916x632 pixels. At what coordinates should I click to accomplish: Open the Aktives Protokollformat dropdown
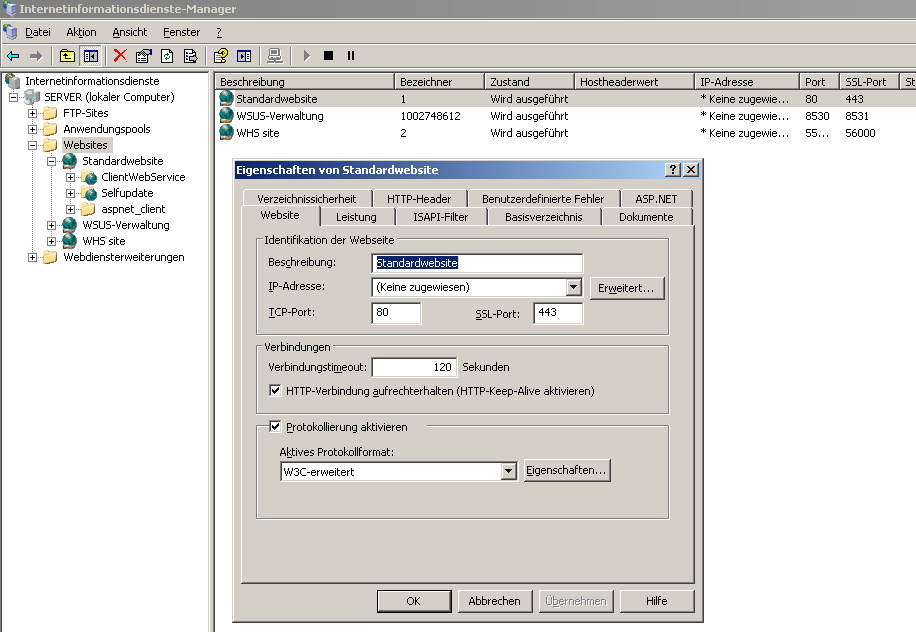click(x=508, y=471)
